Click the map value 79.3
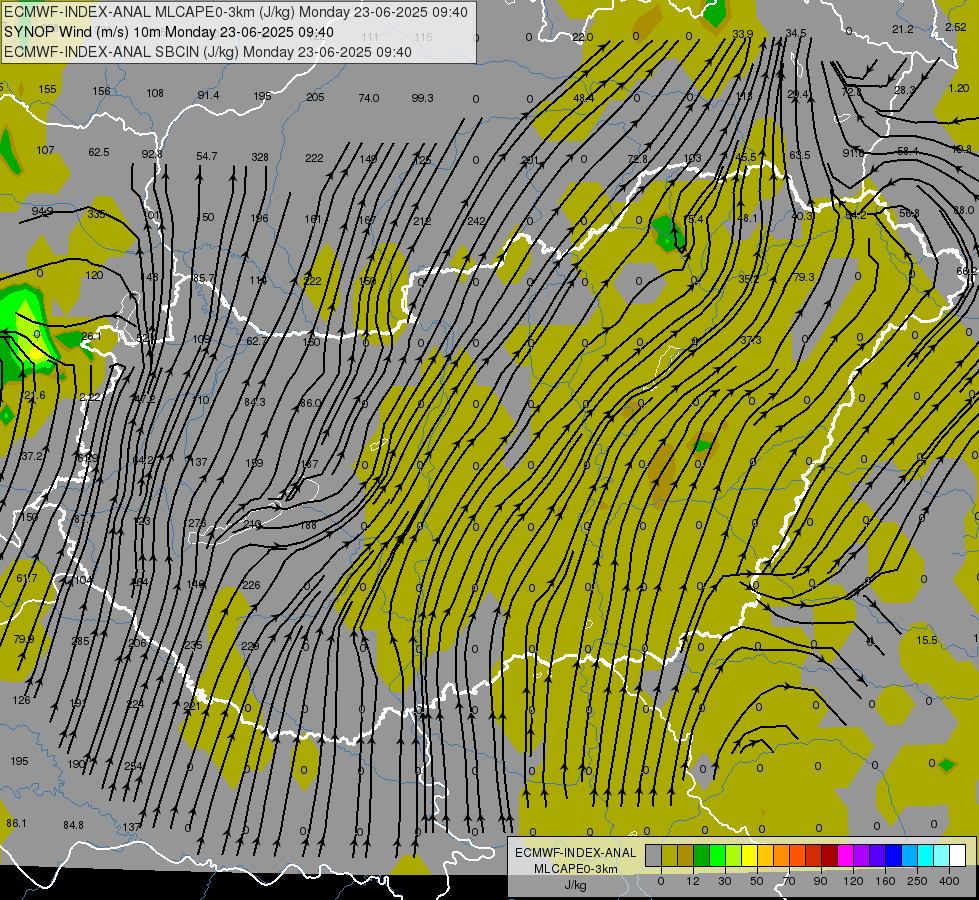Image resolution: width=979 pixels, height=900 pixels. click(804, 277)
